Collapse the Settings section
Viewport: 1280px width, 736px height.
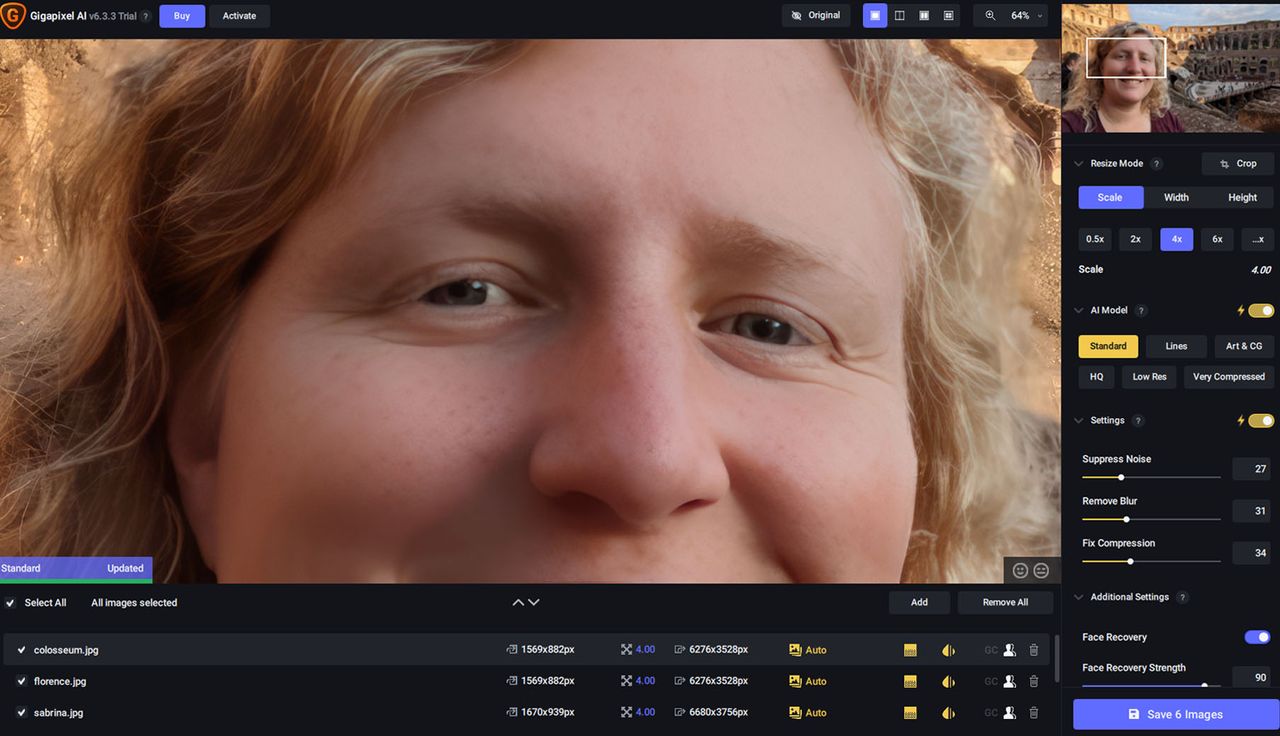tap(1078, 420)
